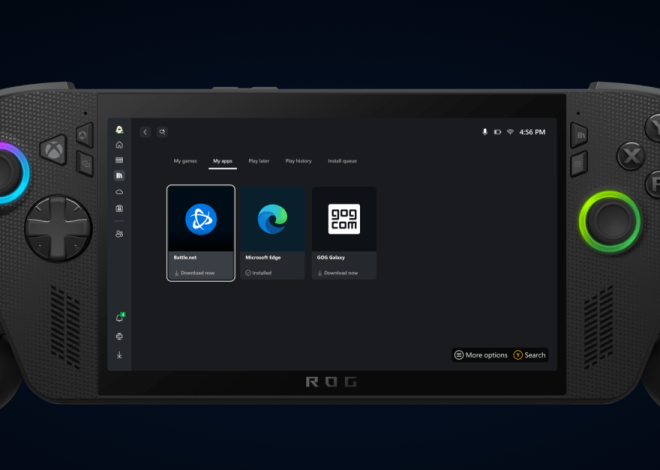The width and height of the screenshot is (660, 470).
Task: Open the Game Pass sidebar icon
Action: (x=120, y=160)
